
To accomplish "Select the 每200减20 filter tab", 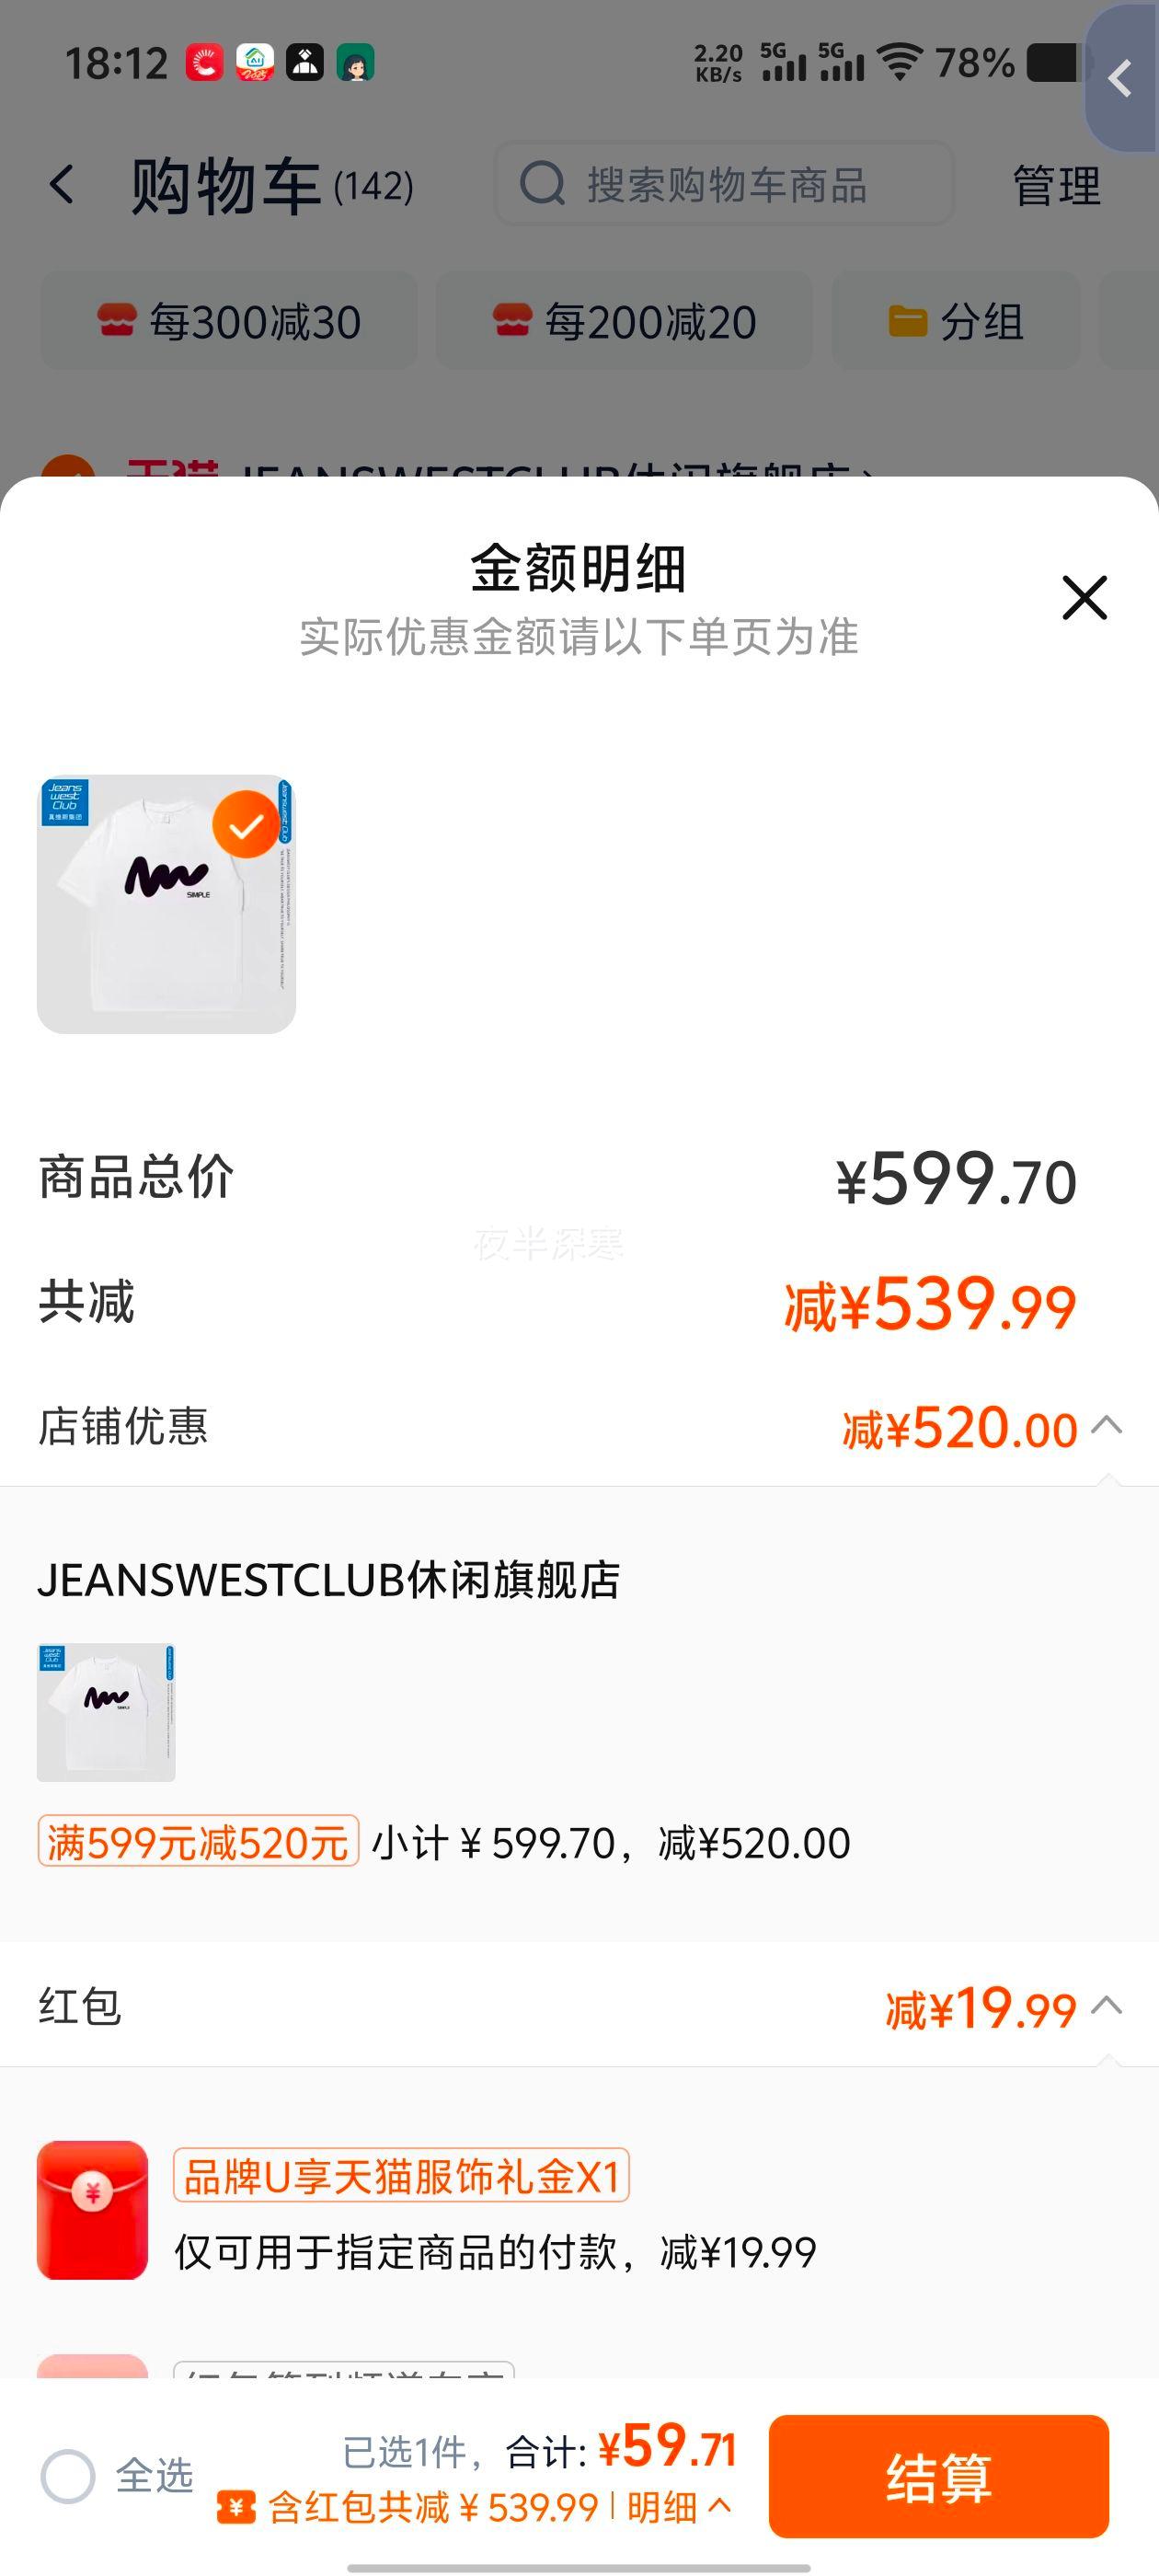I will 624,321.
